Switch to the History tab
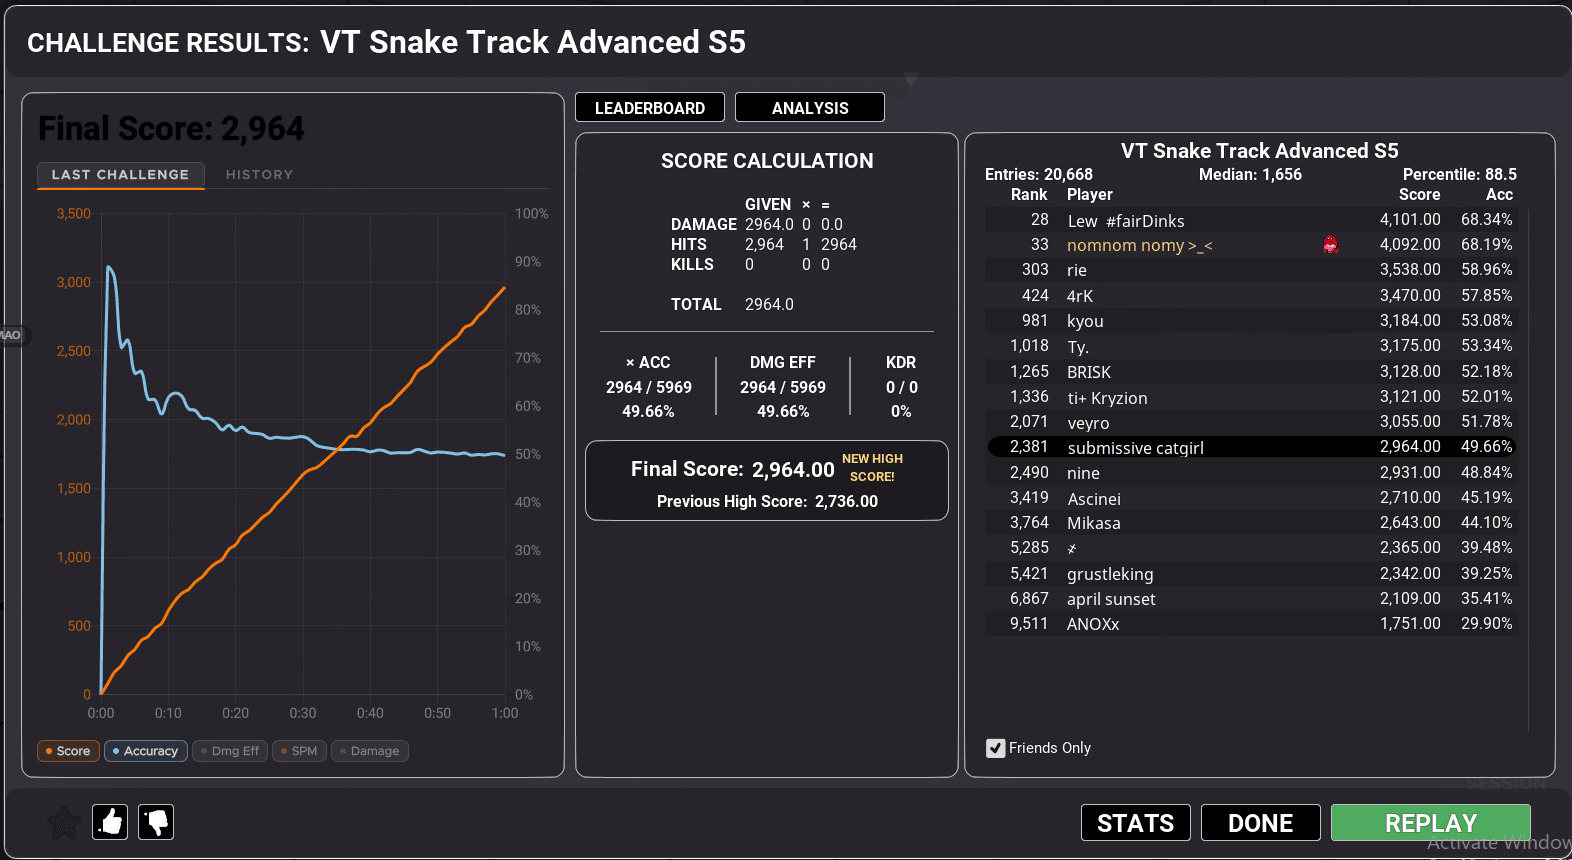Viewport: 1572px width, 860px height. pos(259,175)
